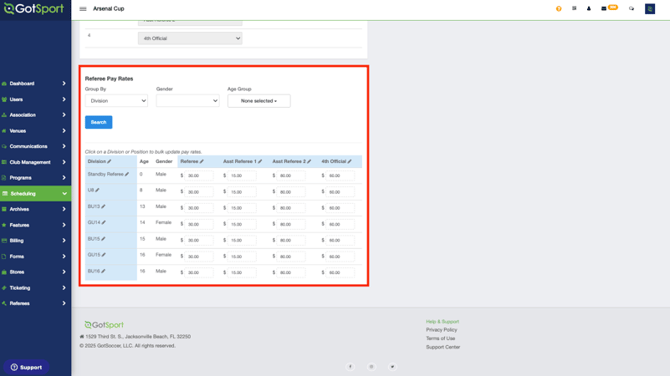
Task: Edit the GU15 division pencil icon
Action: point(104,255)
